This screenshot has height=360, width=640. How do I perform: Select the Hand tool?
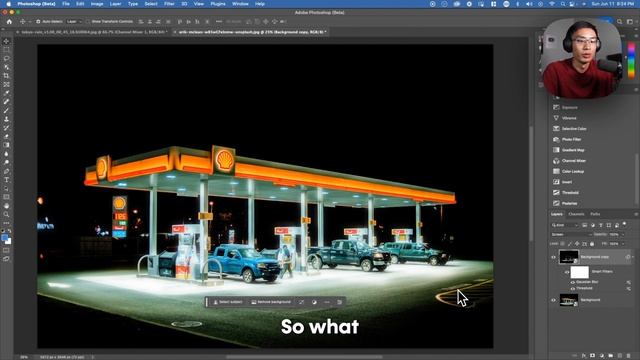tap(7, 206)
